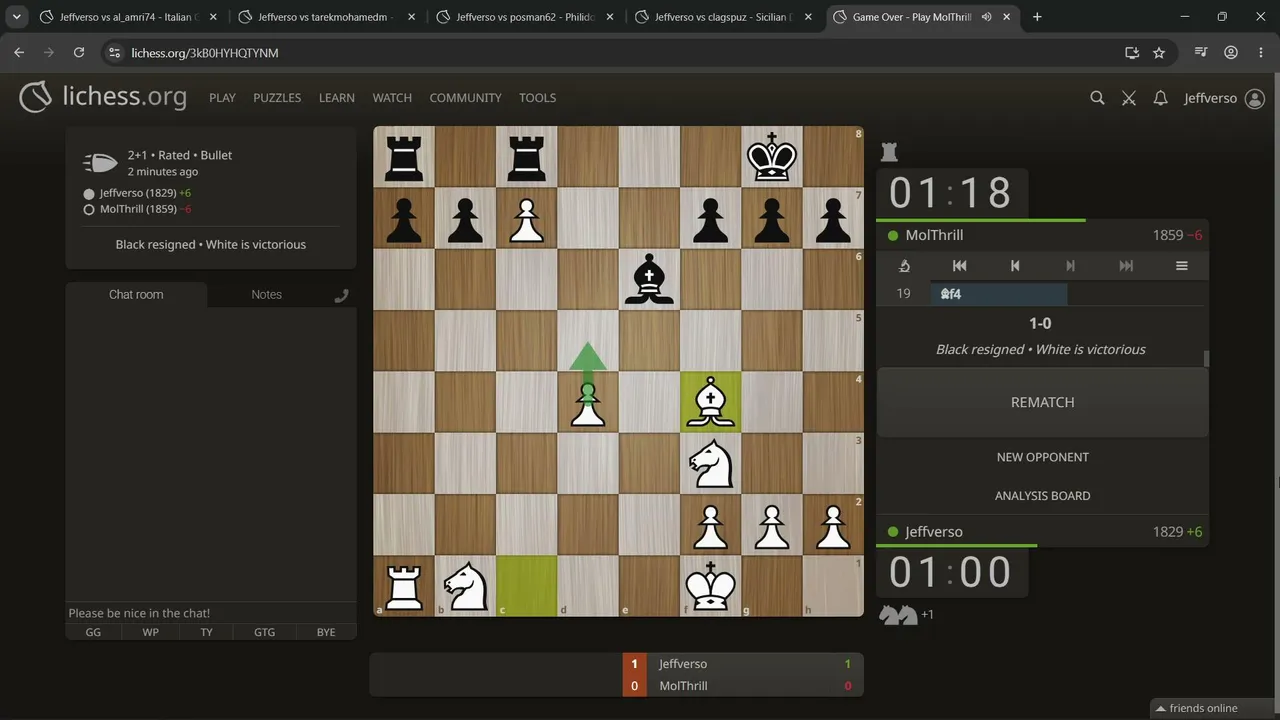
Task: Click the white bishop on f4
Action: click(x=711, y=401)
